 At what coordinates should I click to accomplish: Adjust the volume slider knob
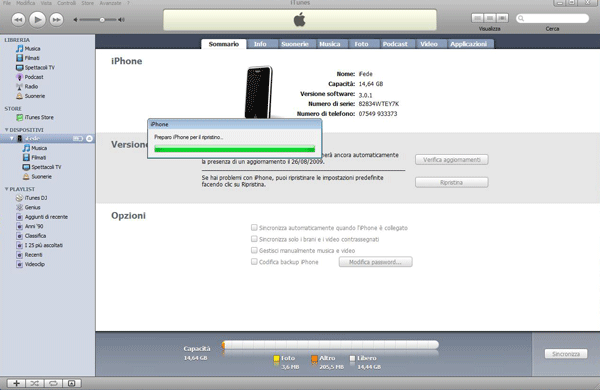coord(102,20)
